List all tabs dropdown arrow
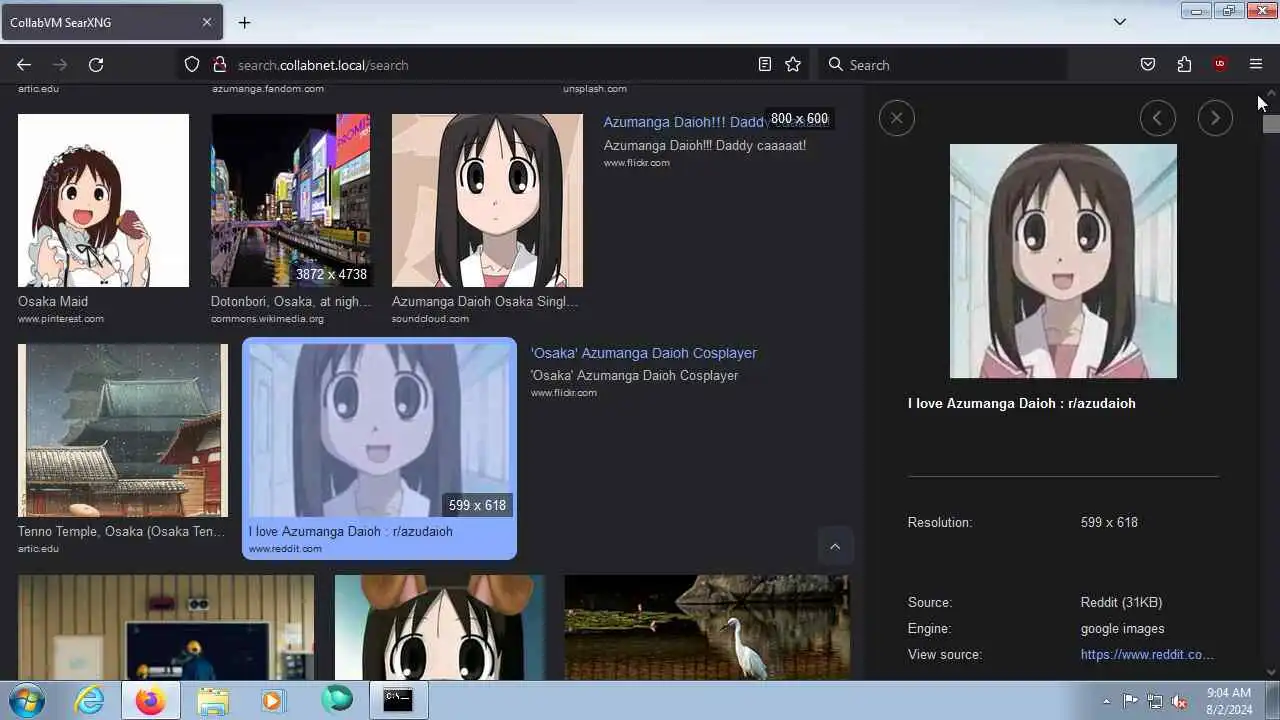The image size is (1280, 720). tap(1120, 22)
